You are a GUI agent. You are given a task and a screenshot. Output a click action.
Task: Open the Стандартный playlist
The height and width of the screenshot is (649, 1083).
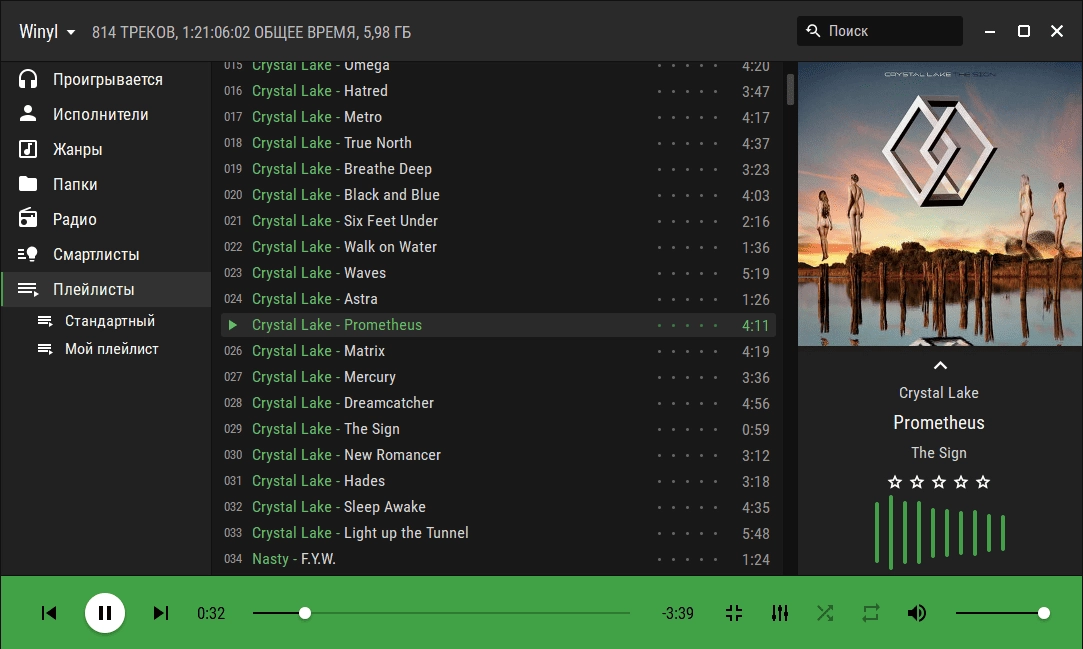(x=106, y=321)
